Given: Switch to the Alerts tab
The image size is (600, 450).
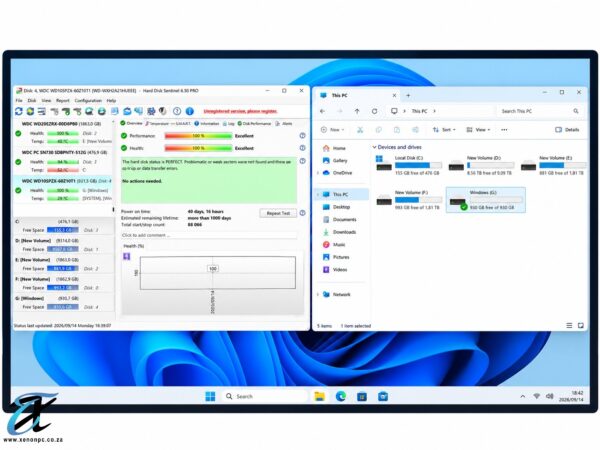Looking at the screenshot, I should 284,124.
